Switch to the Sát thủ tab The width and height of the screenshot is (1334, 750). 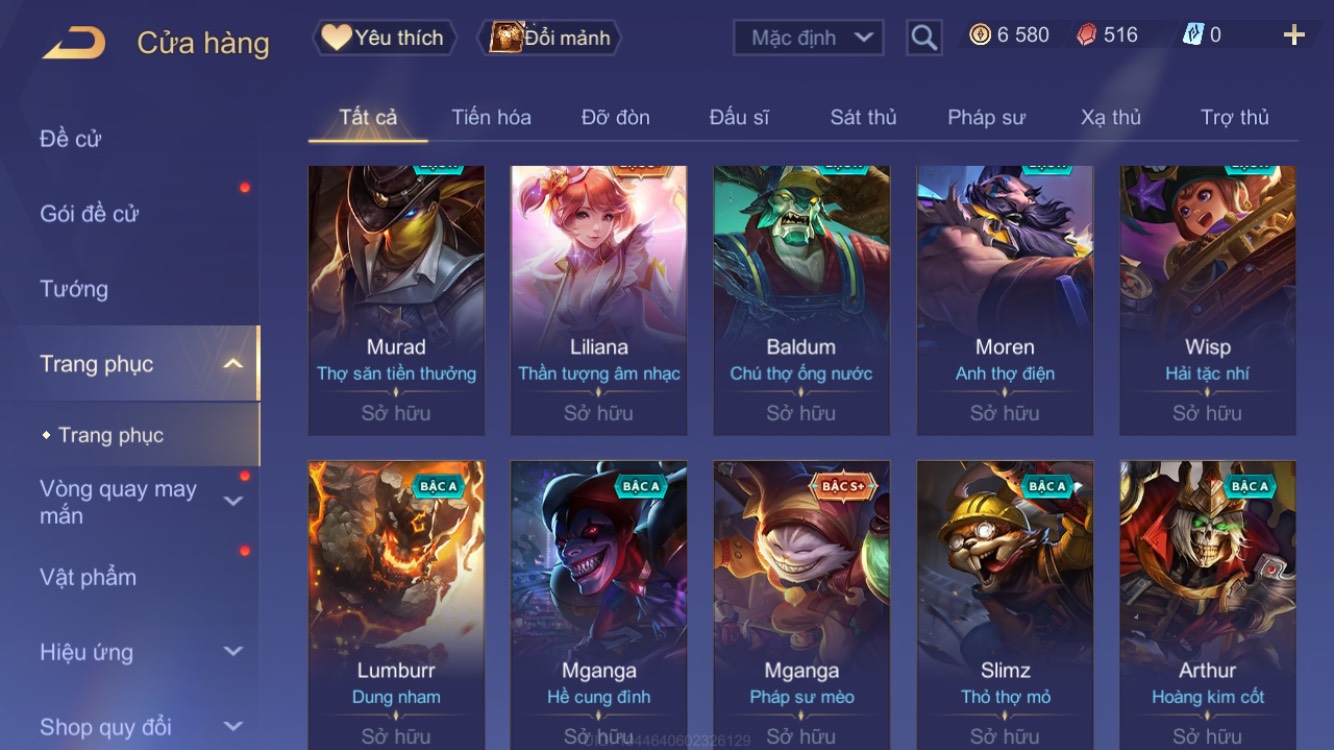point(863,117)
